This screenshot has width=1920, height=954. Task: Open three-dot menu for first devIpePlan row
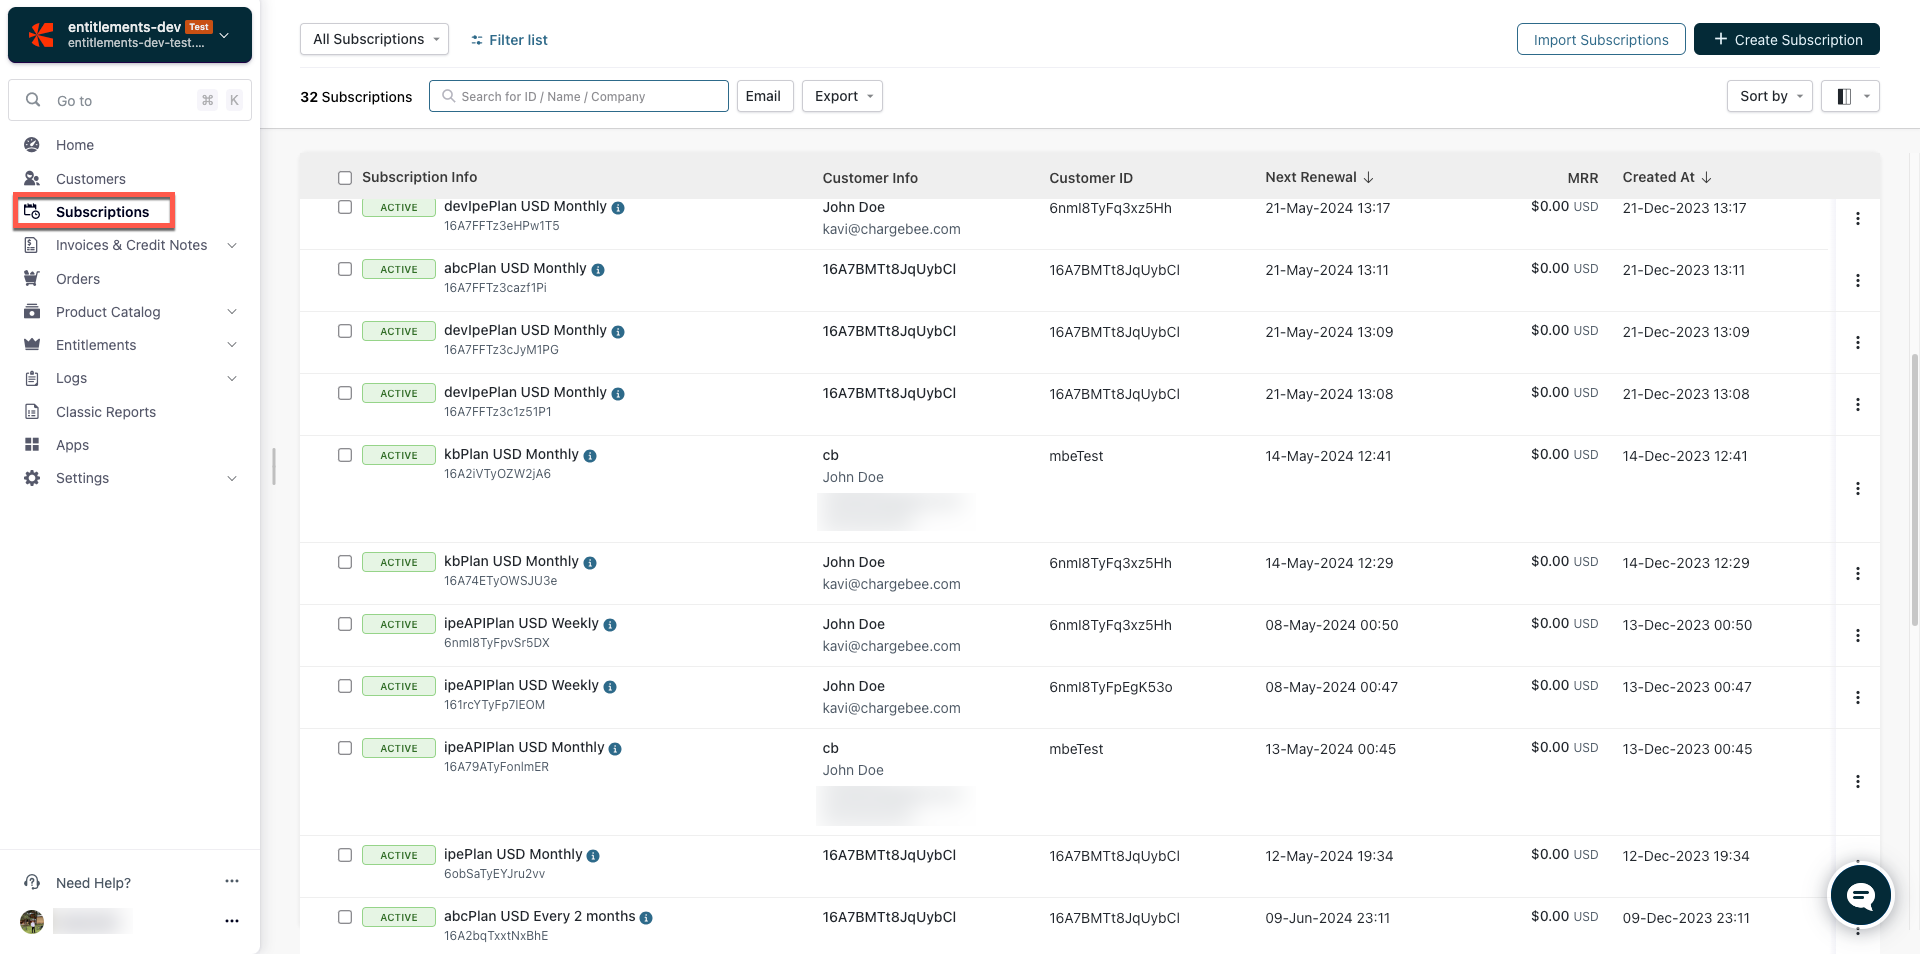[1857, 219]
